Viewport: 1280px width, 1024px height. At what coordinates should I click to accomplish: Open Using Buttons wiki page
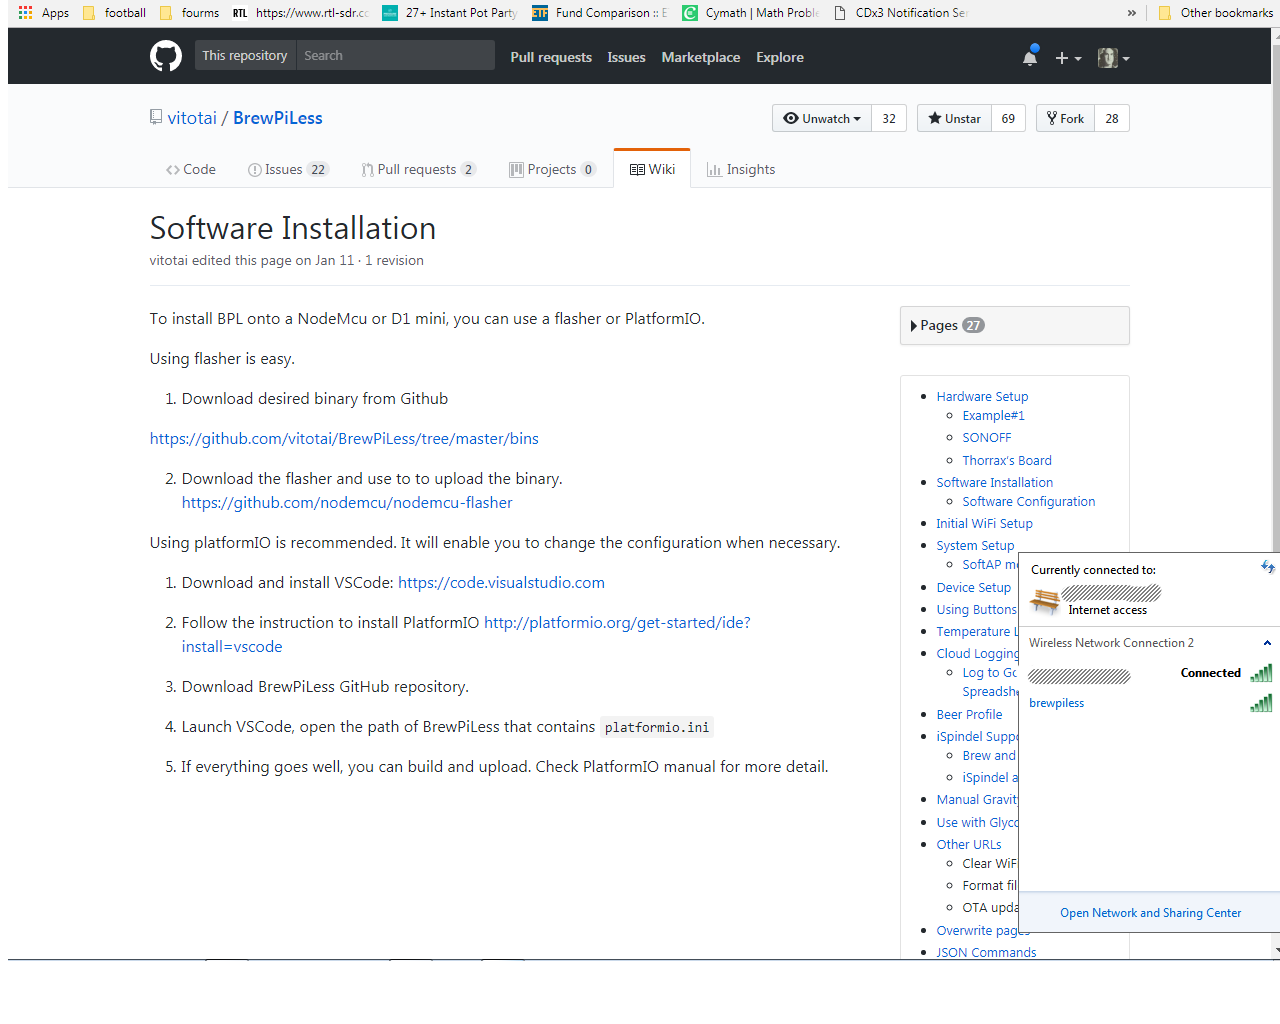click(x=976, y=609)
